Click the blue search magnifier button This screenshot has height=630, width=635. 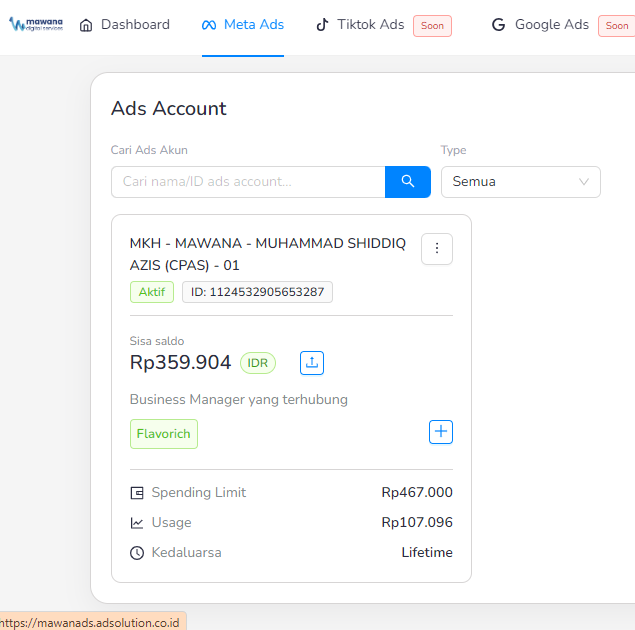[408, 182]
